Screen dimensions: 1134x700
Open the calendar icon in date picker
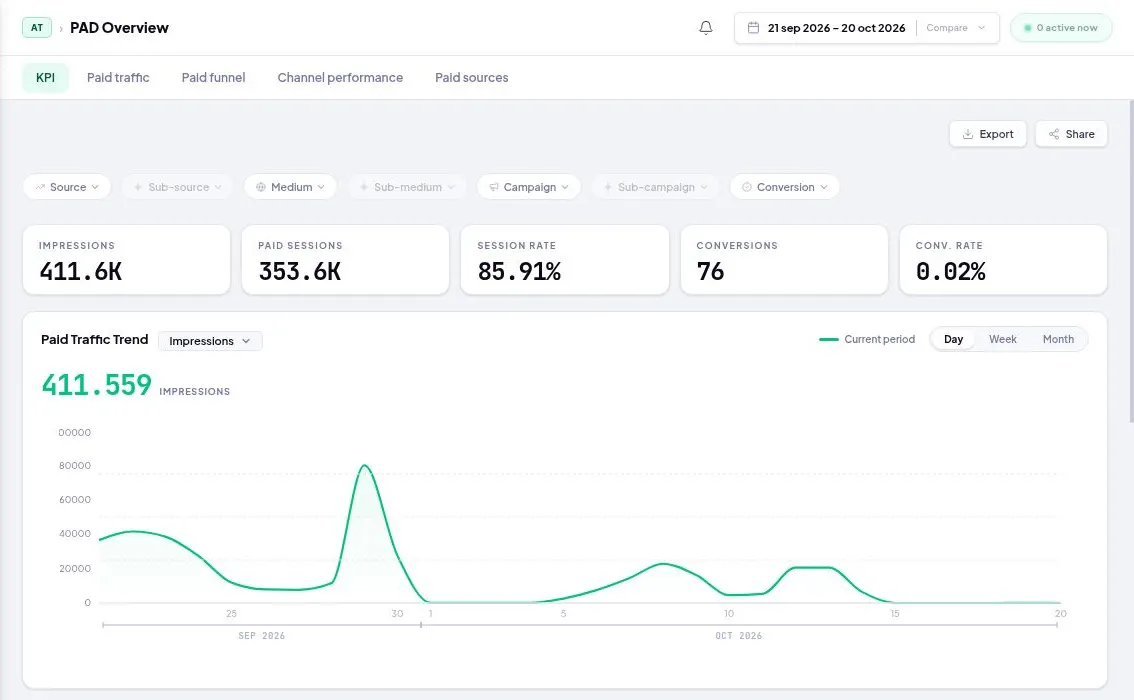click(x=753, y=27)
